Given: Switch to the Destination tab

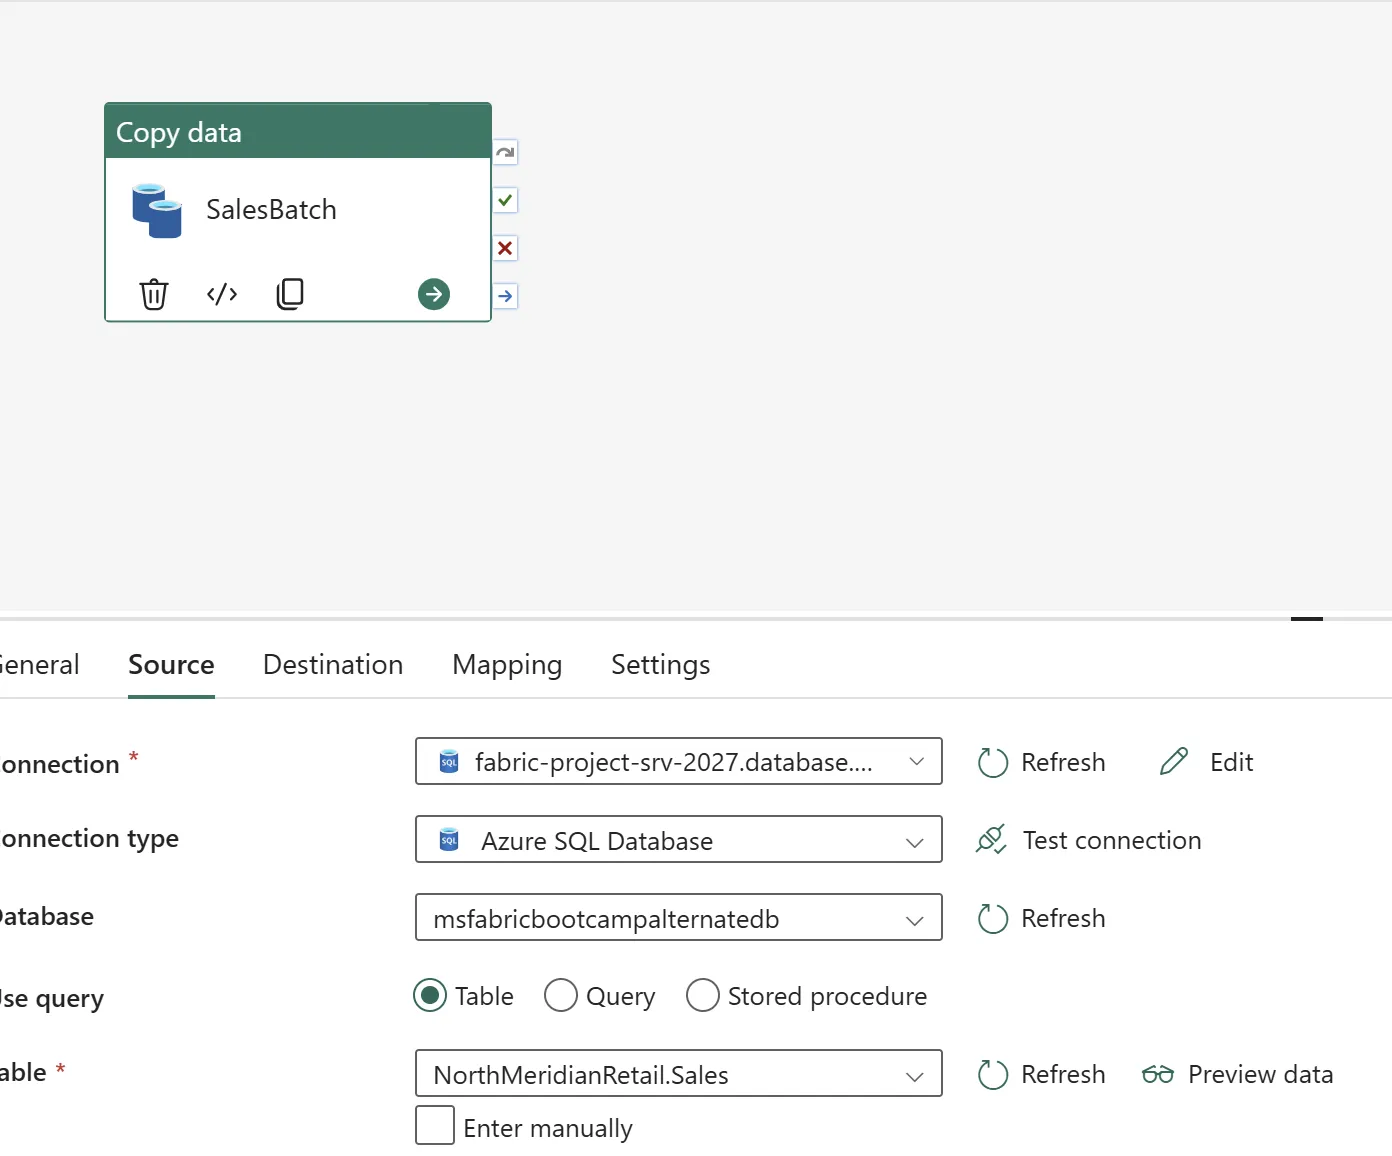Looking at the screenshot, I should point(333,665).
